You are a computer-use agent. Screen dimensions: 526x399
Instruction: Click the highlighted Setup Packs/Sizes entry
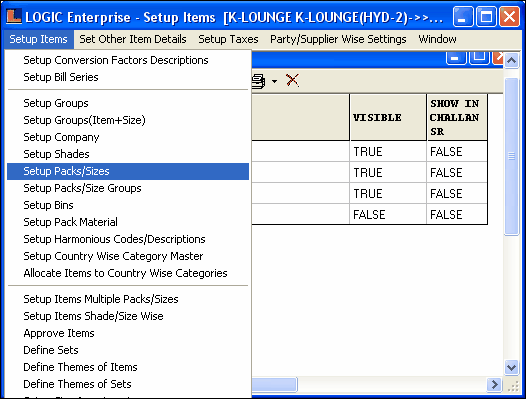tap(128, 171)
